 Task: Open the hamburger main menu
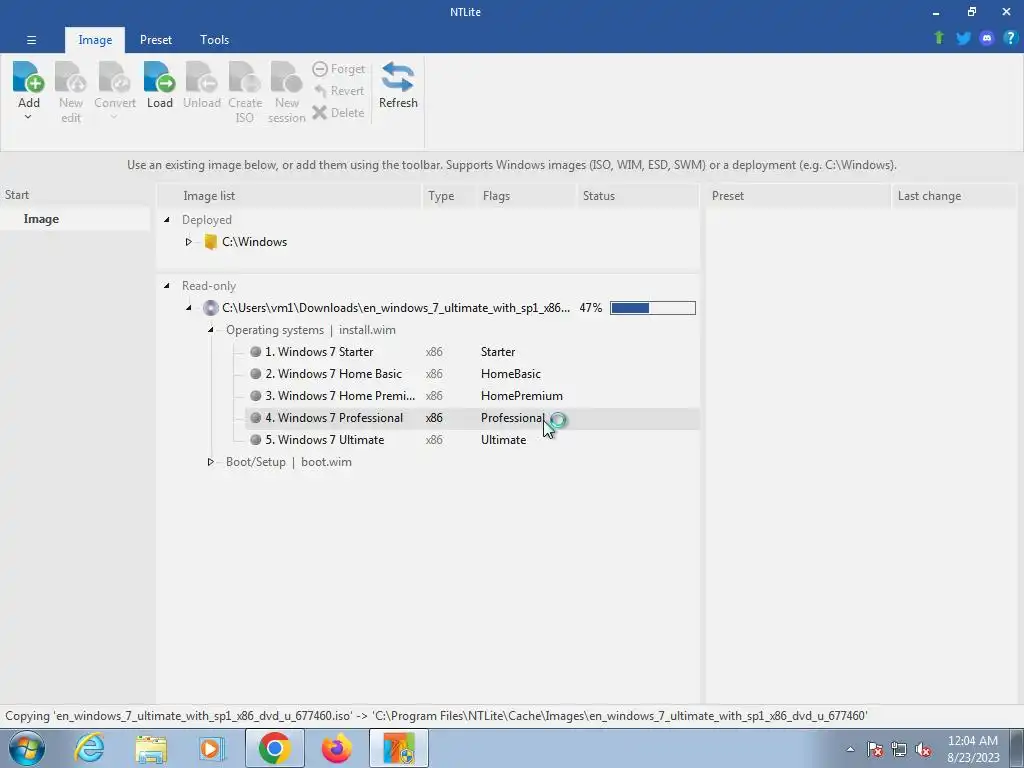click(31, 40)
